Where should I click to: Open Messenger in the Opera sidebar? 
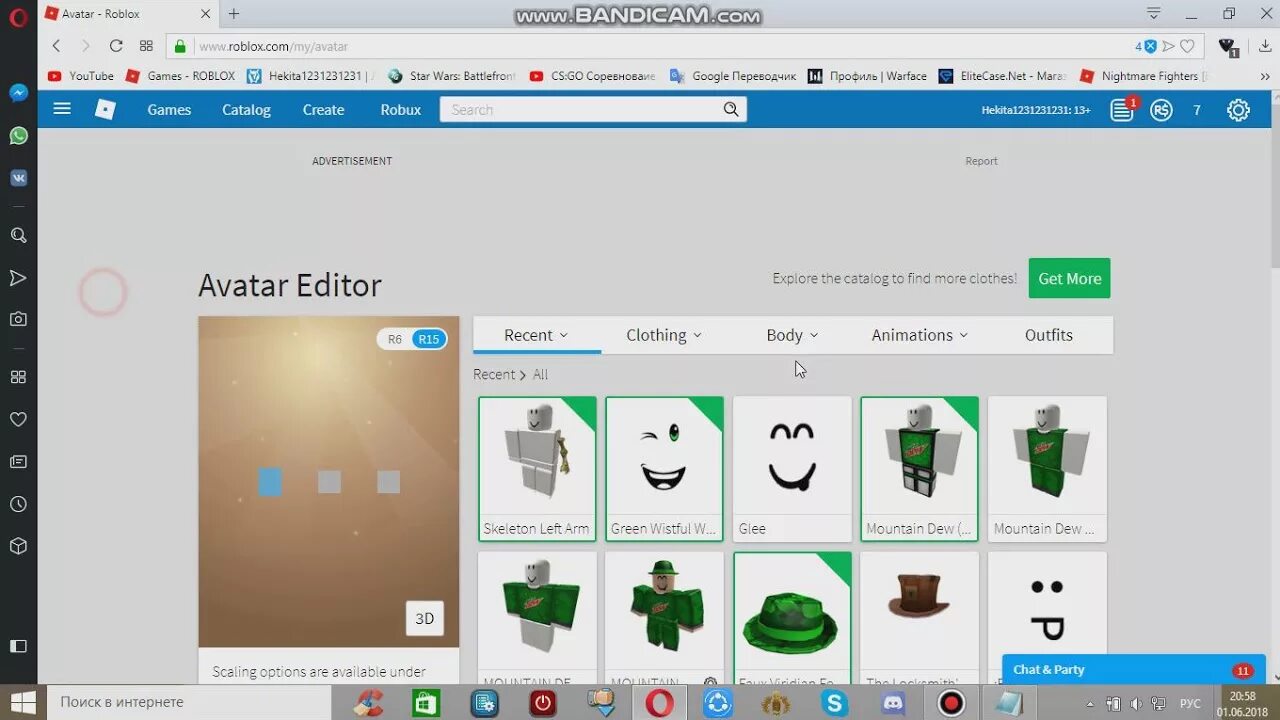[18, 93]
